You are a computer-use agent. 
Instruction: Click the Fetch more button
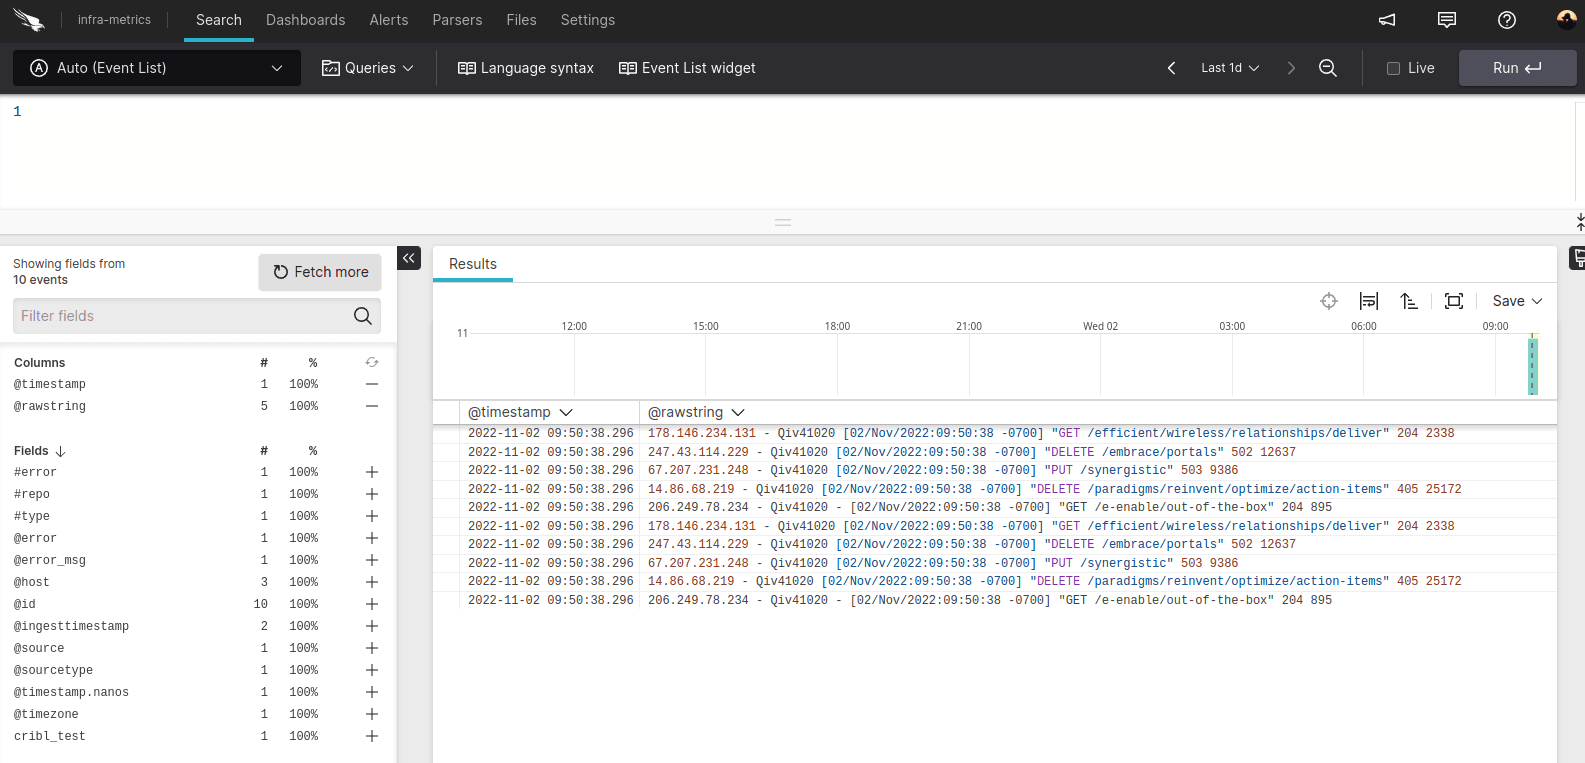click(x=320, y=272)
